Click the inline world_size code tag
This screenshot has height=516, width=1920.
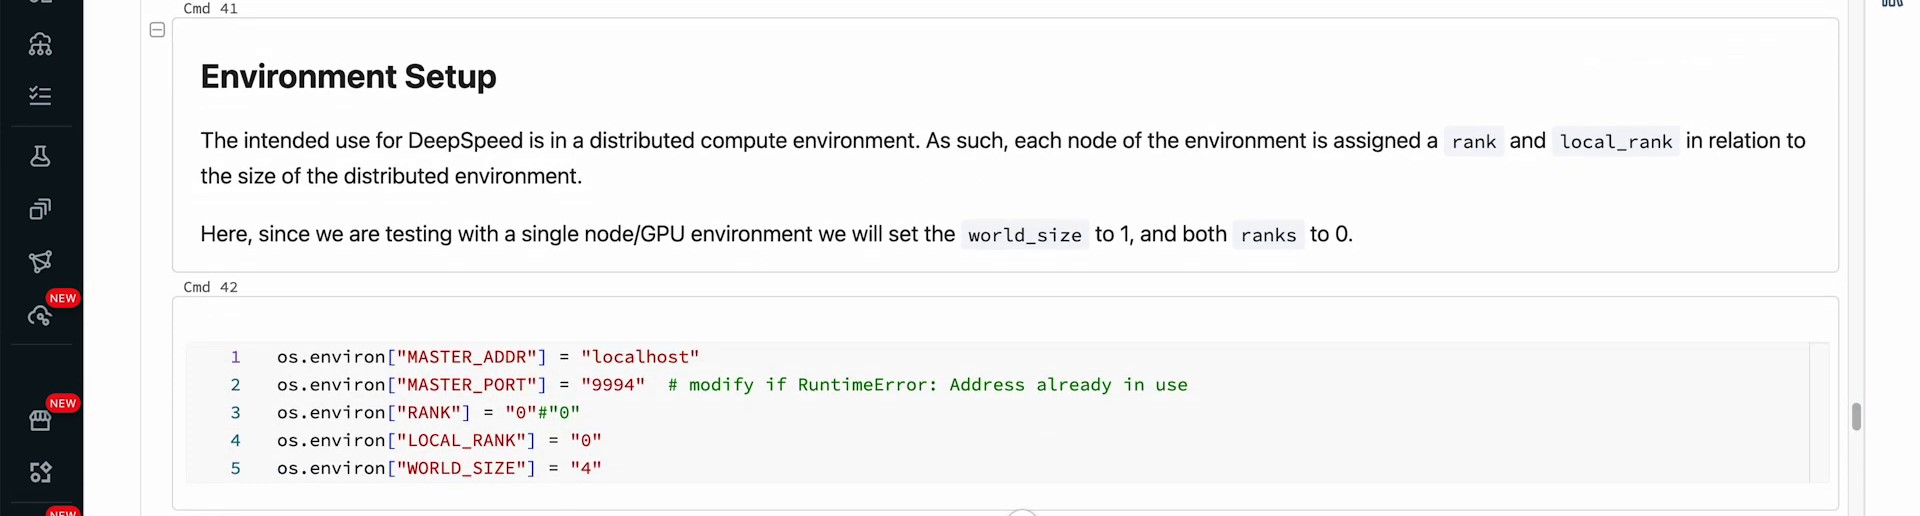1024,235
